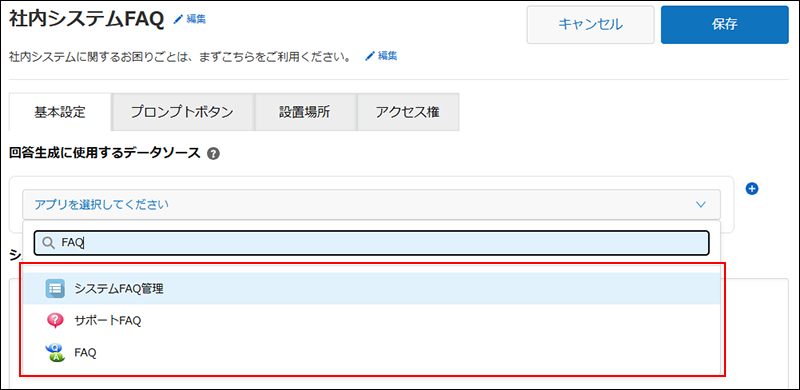This screenshot has height=390, width=800.
Task: Click the magnifier icon in the search box
Action: (x=48, y=243)
